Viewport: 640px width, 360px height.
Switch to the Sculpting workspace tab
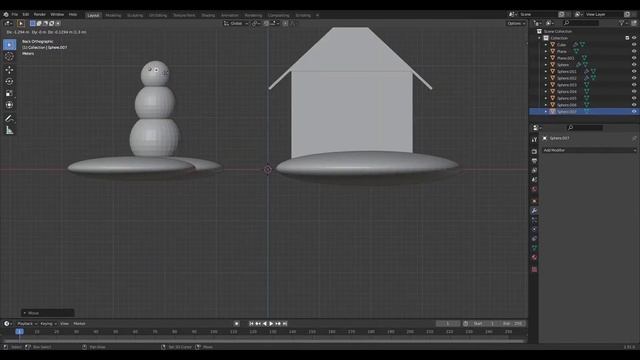tap(135, 16)
